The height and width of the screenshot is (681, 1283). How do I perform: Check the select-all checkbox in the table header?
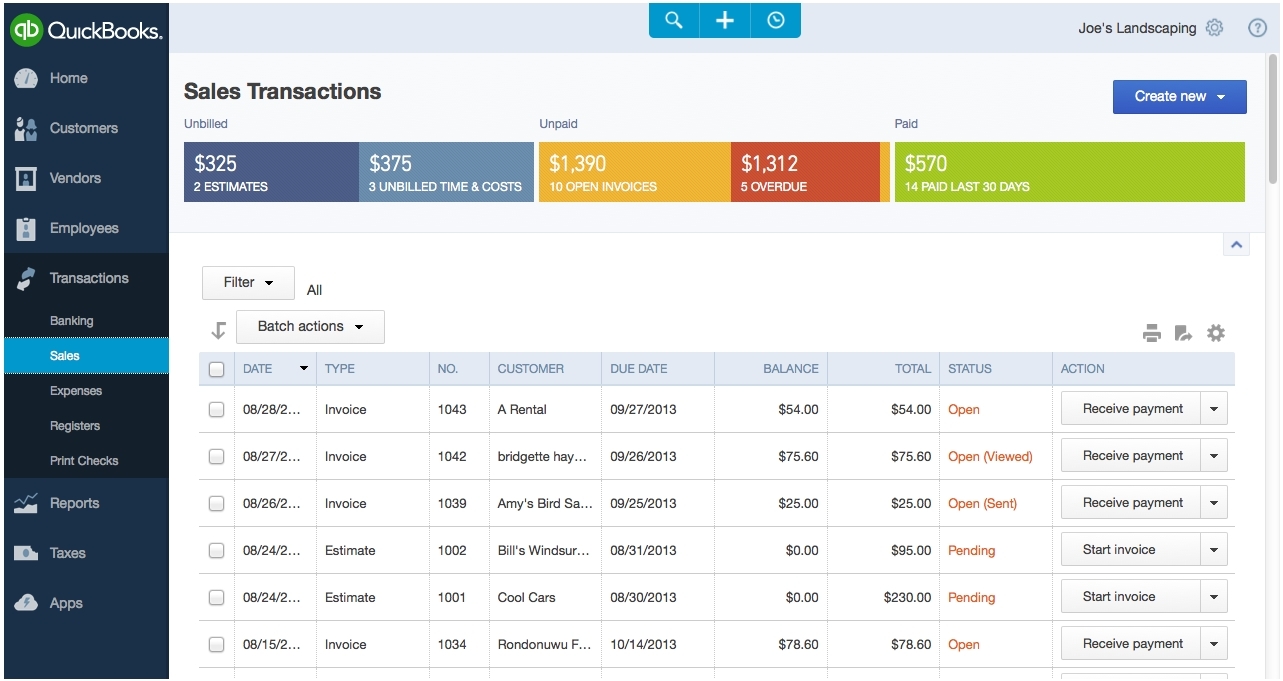tap(216, 369)
